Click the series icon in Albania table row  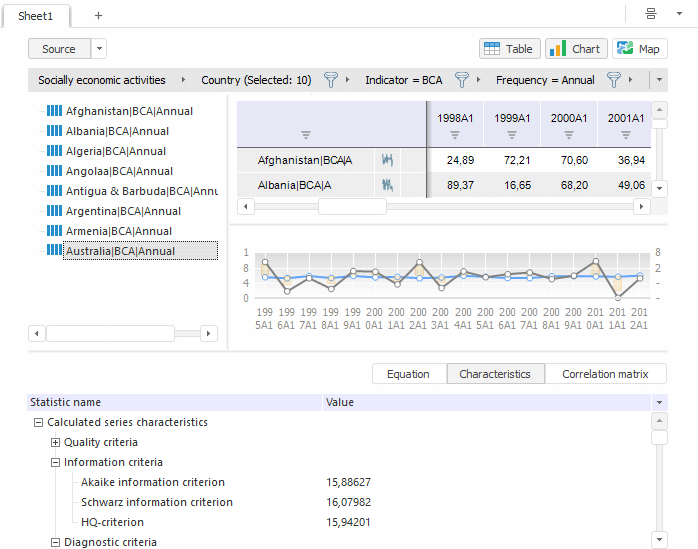tap(388, 185)
